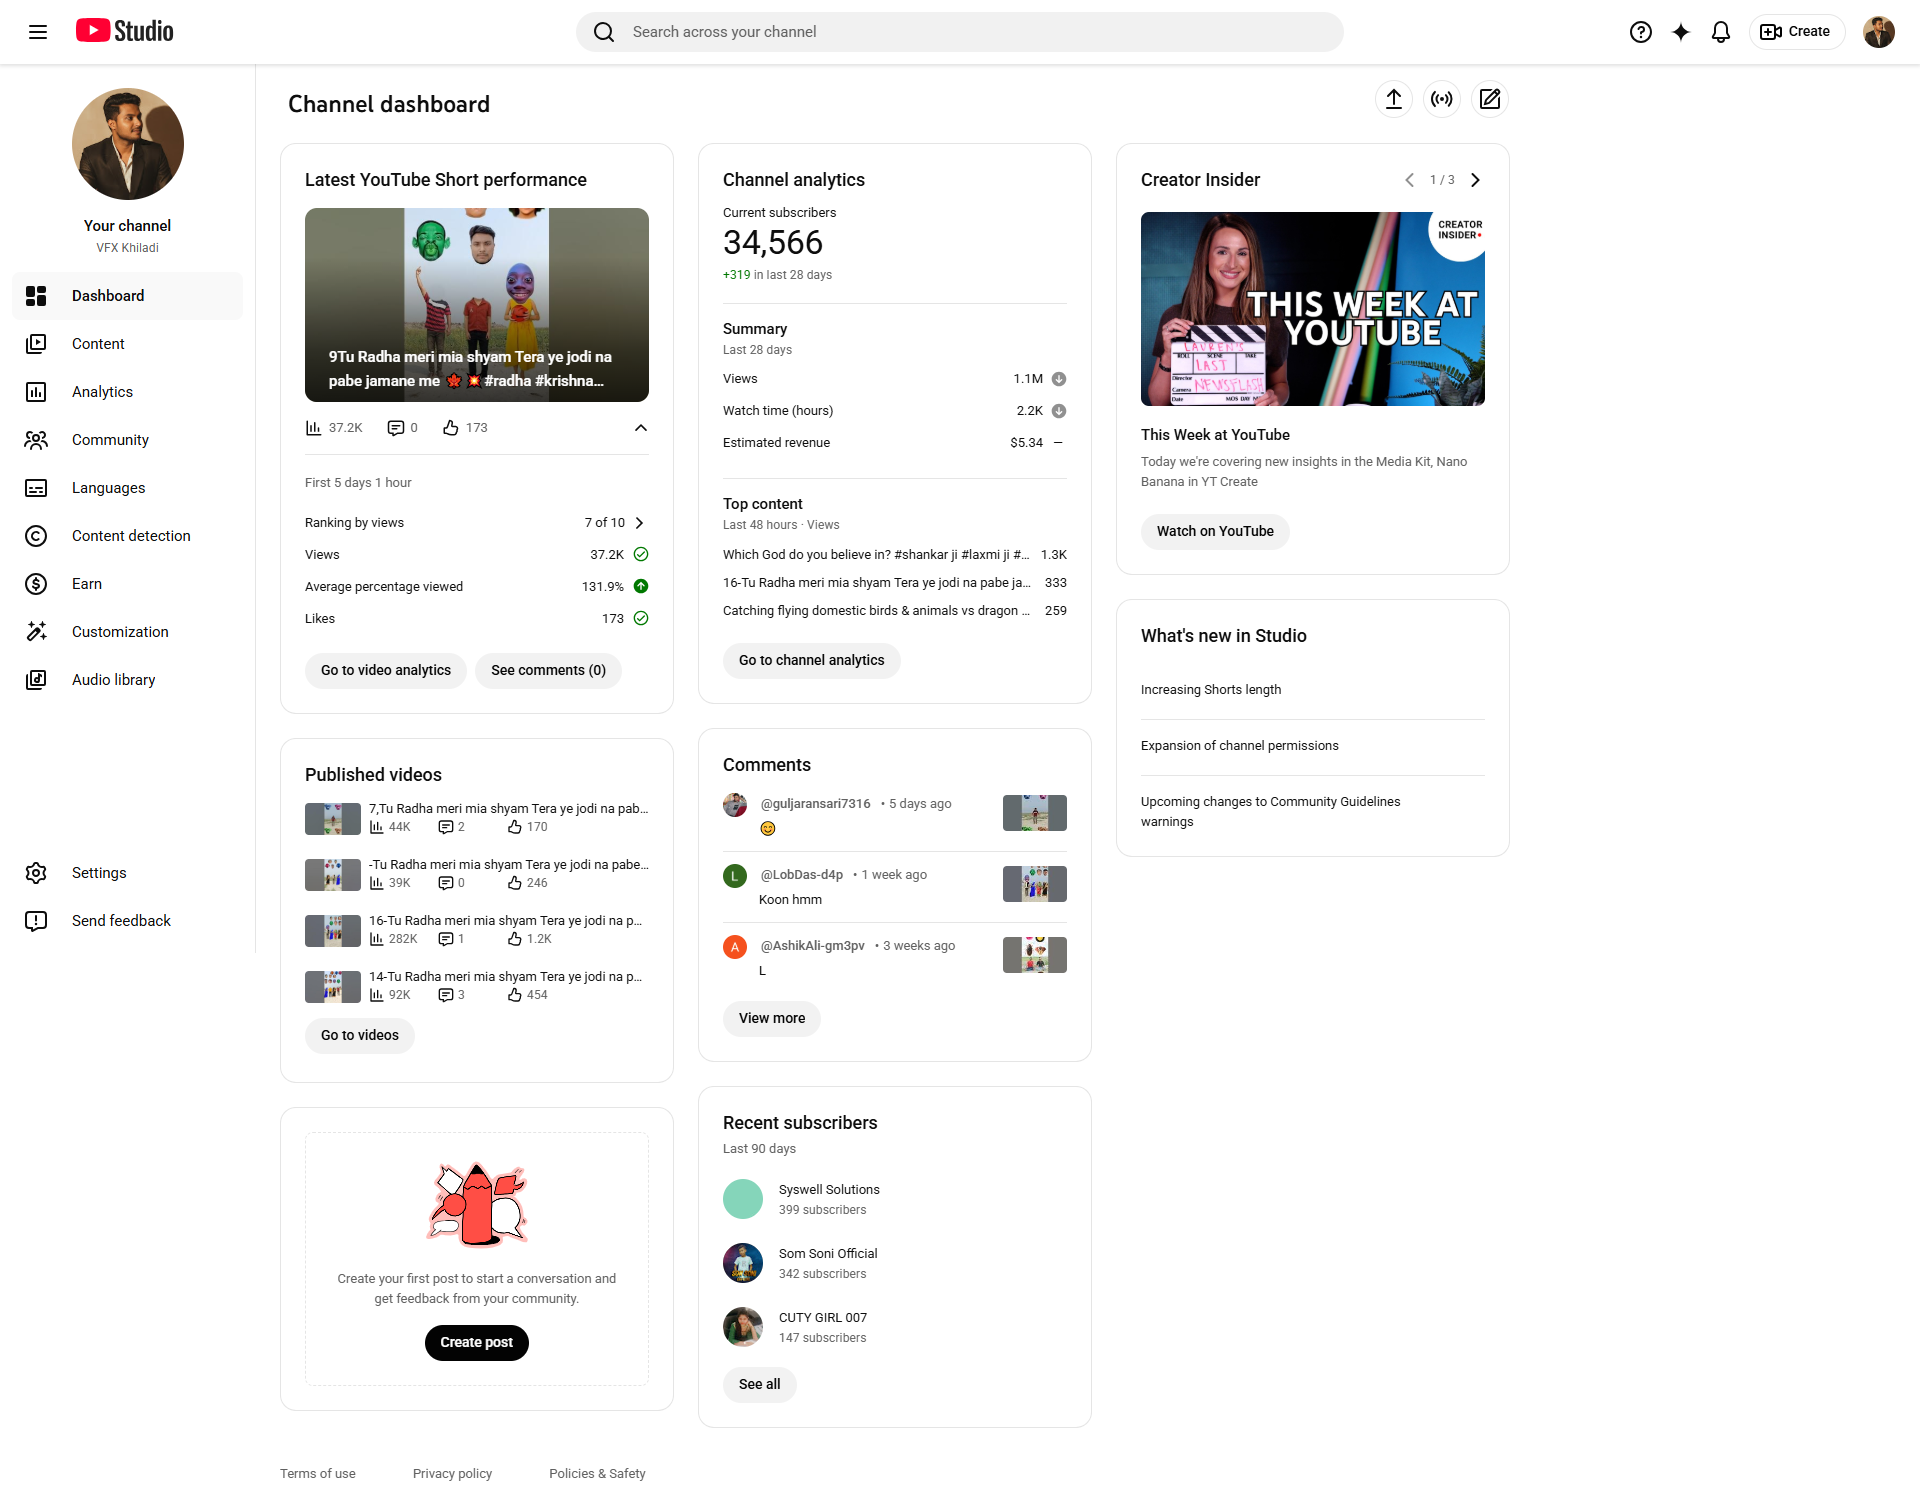
Task: Open This Week at YouTube thumbnail
Action: (1312, 309)
